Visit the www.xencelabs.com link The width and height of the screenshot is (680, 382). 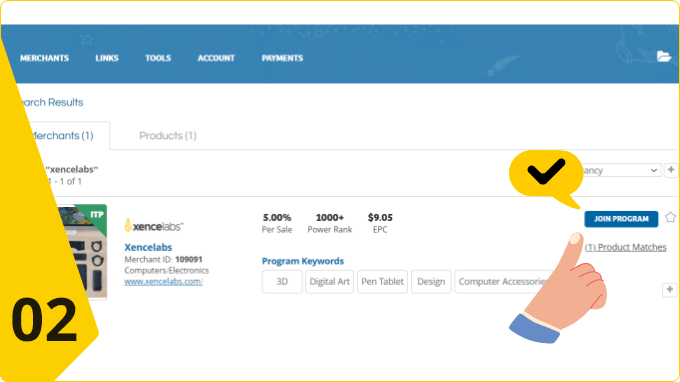[x=163, y=281]
